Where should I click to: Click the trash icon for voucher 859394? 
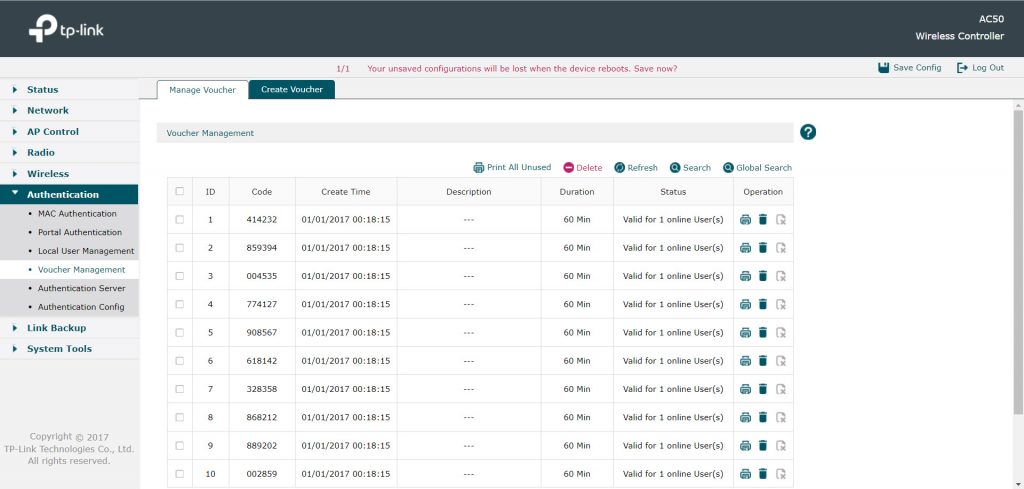click(762, 248)
